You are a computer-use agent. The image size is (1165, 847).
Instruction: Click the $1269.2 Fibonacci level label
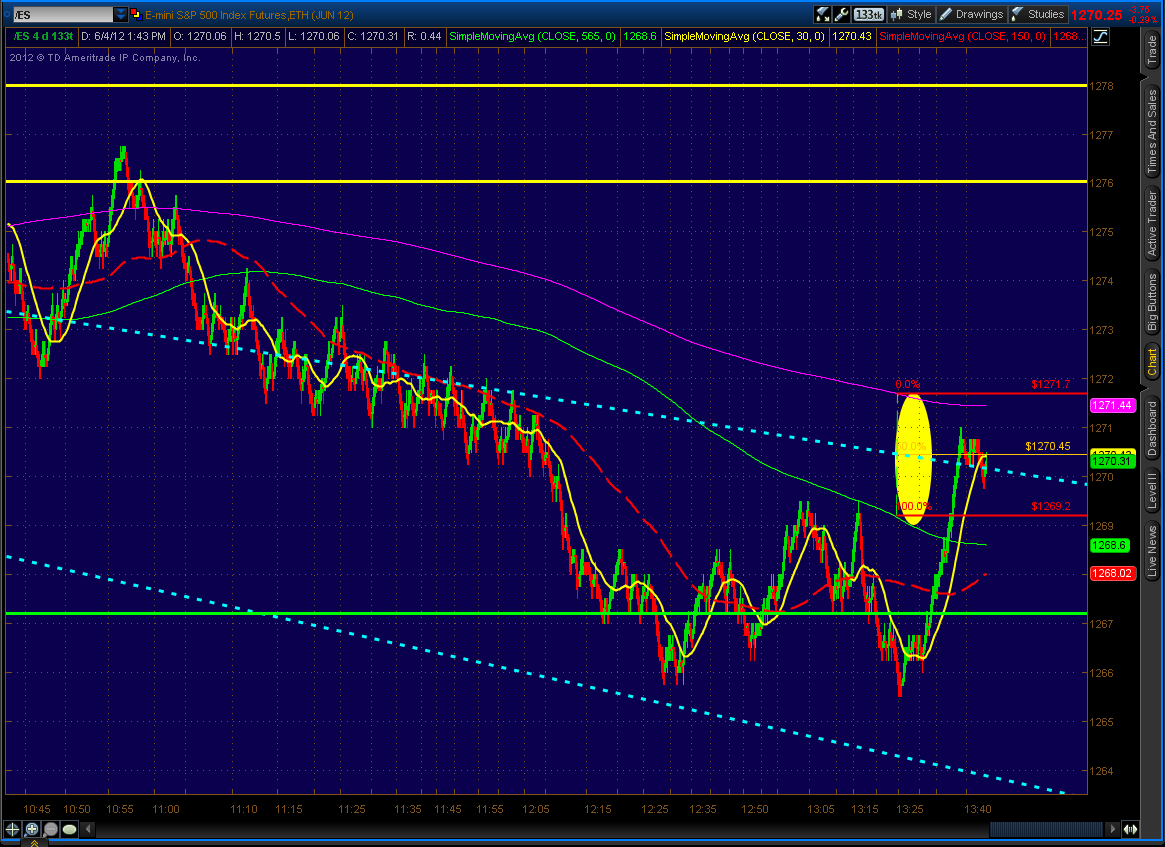tap(1051, 506)
